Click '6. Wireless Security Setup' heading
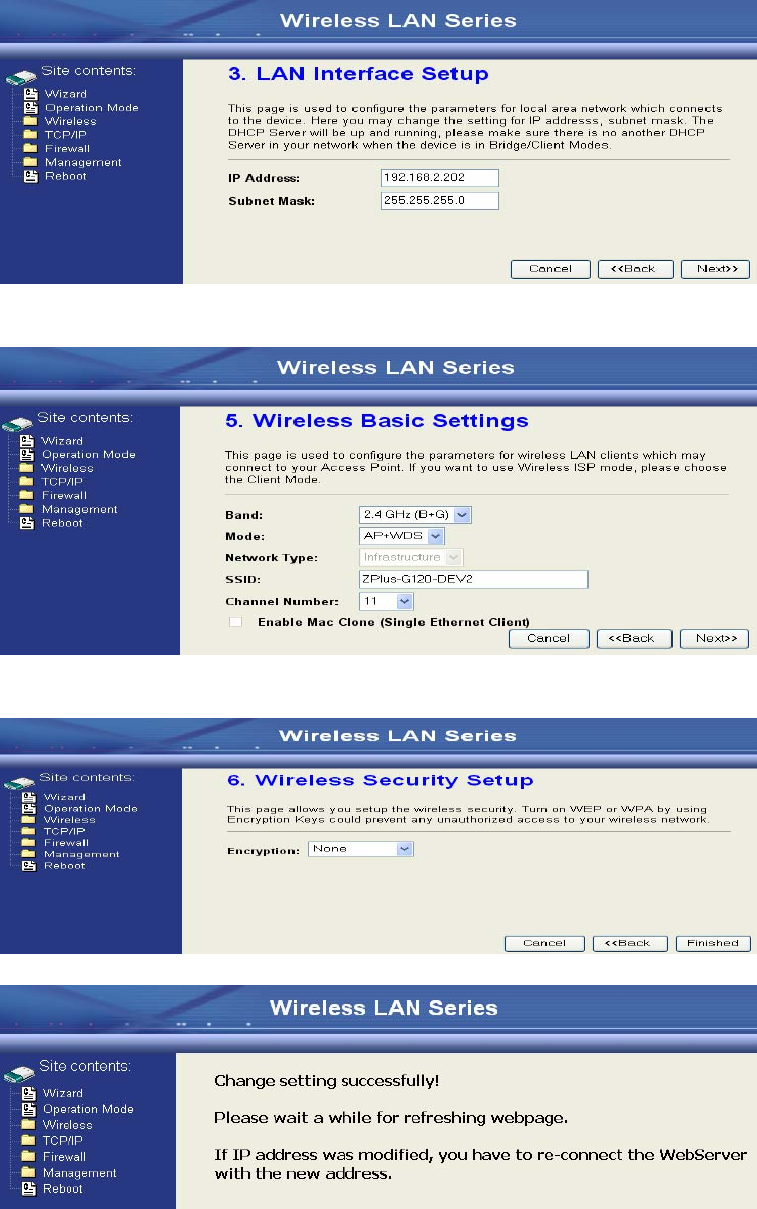Viewport: 757px width, 1209px height. [381, 780]
